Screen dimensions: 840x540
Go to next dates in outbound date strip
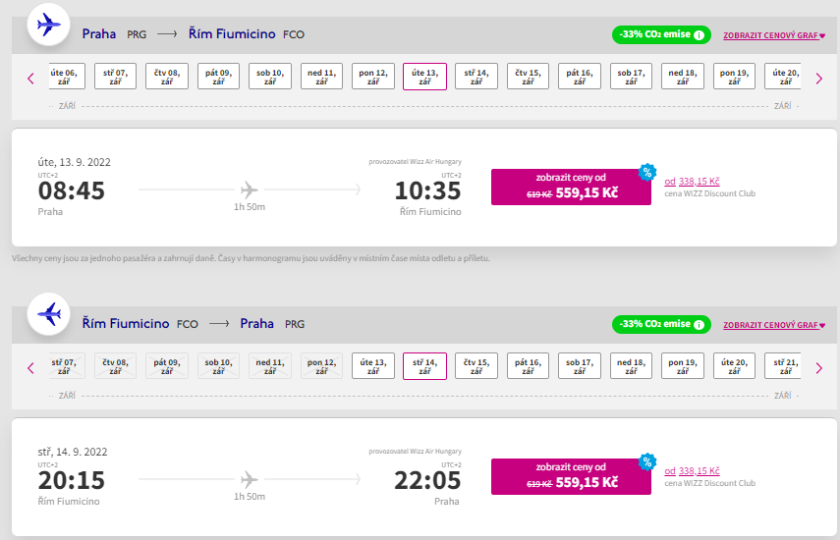tap(819, 78)
